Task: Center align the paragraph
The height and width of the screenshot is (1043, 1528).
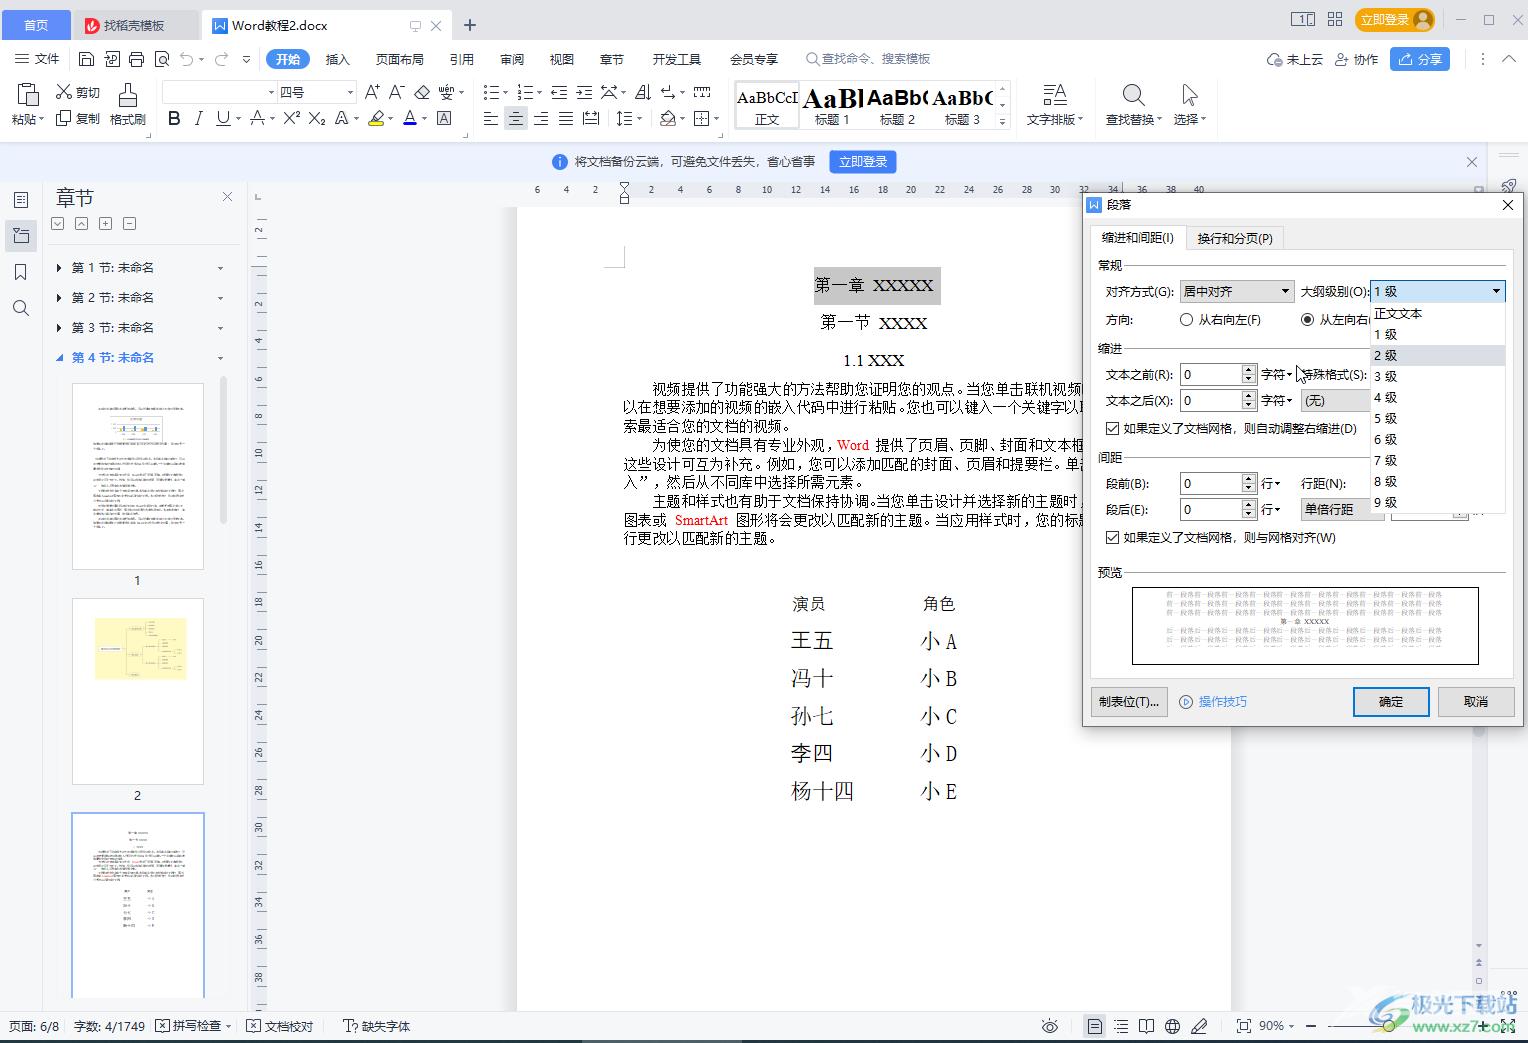Action: [x=515, y=118]
